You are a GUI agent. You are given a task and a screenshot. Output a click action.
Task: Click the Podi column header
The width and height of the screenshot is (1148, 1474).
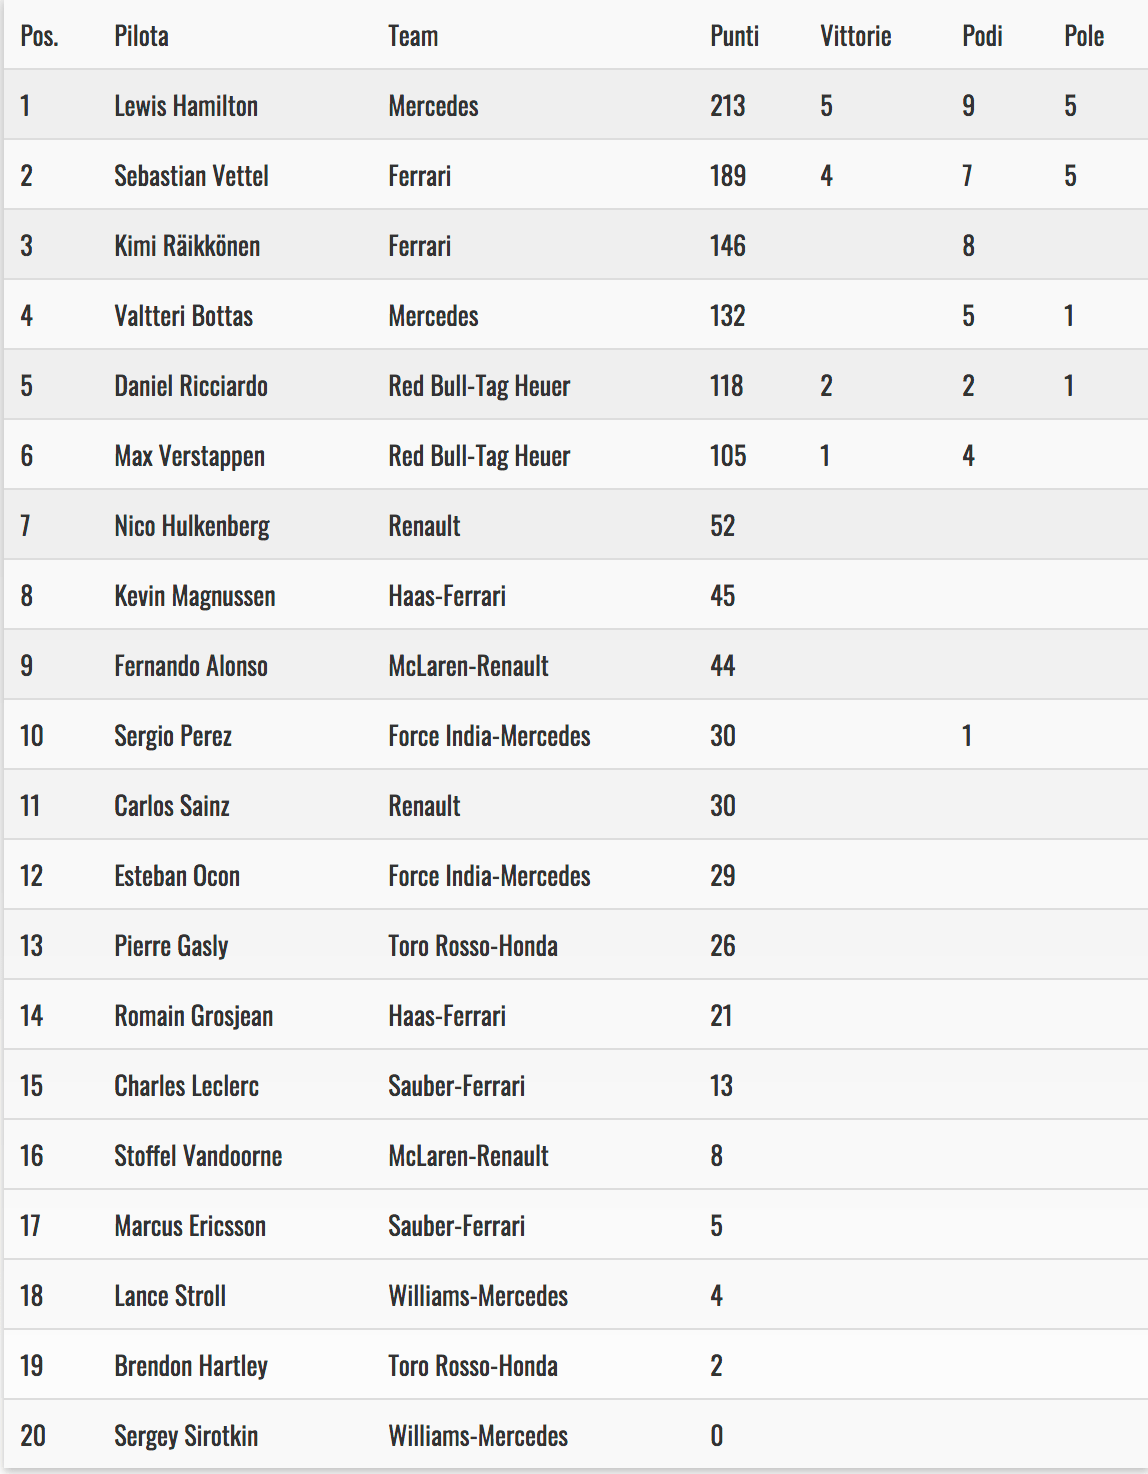click(982, 37)
